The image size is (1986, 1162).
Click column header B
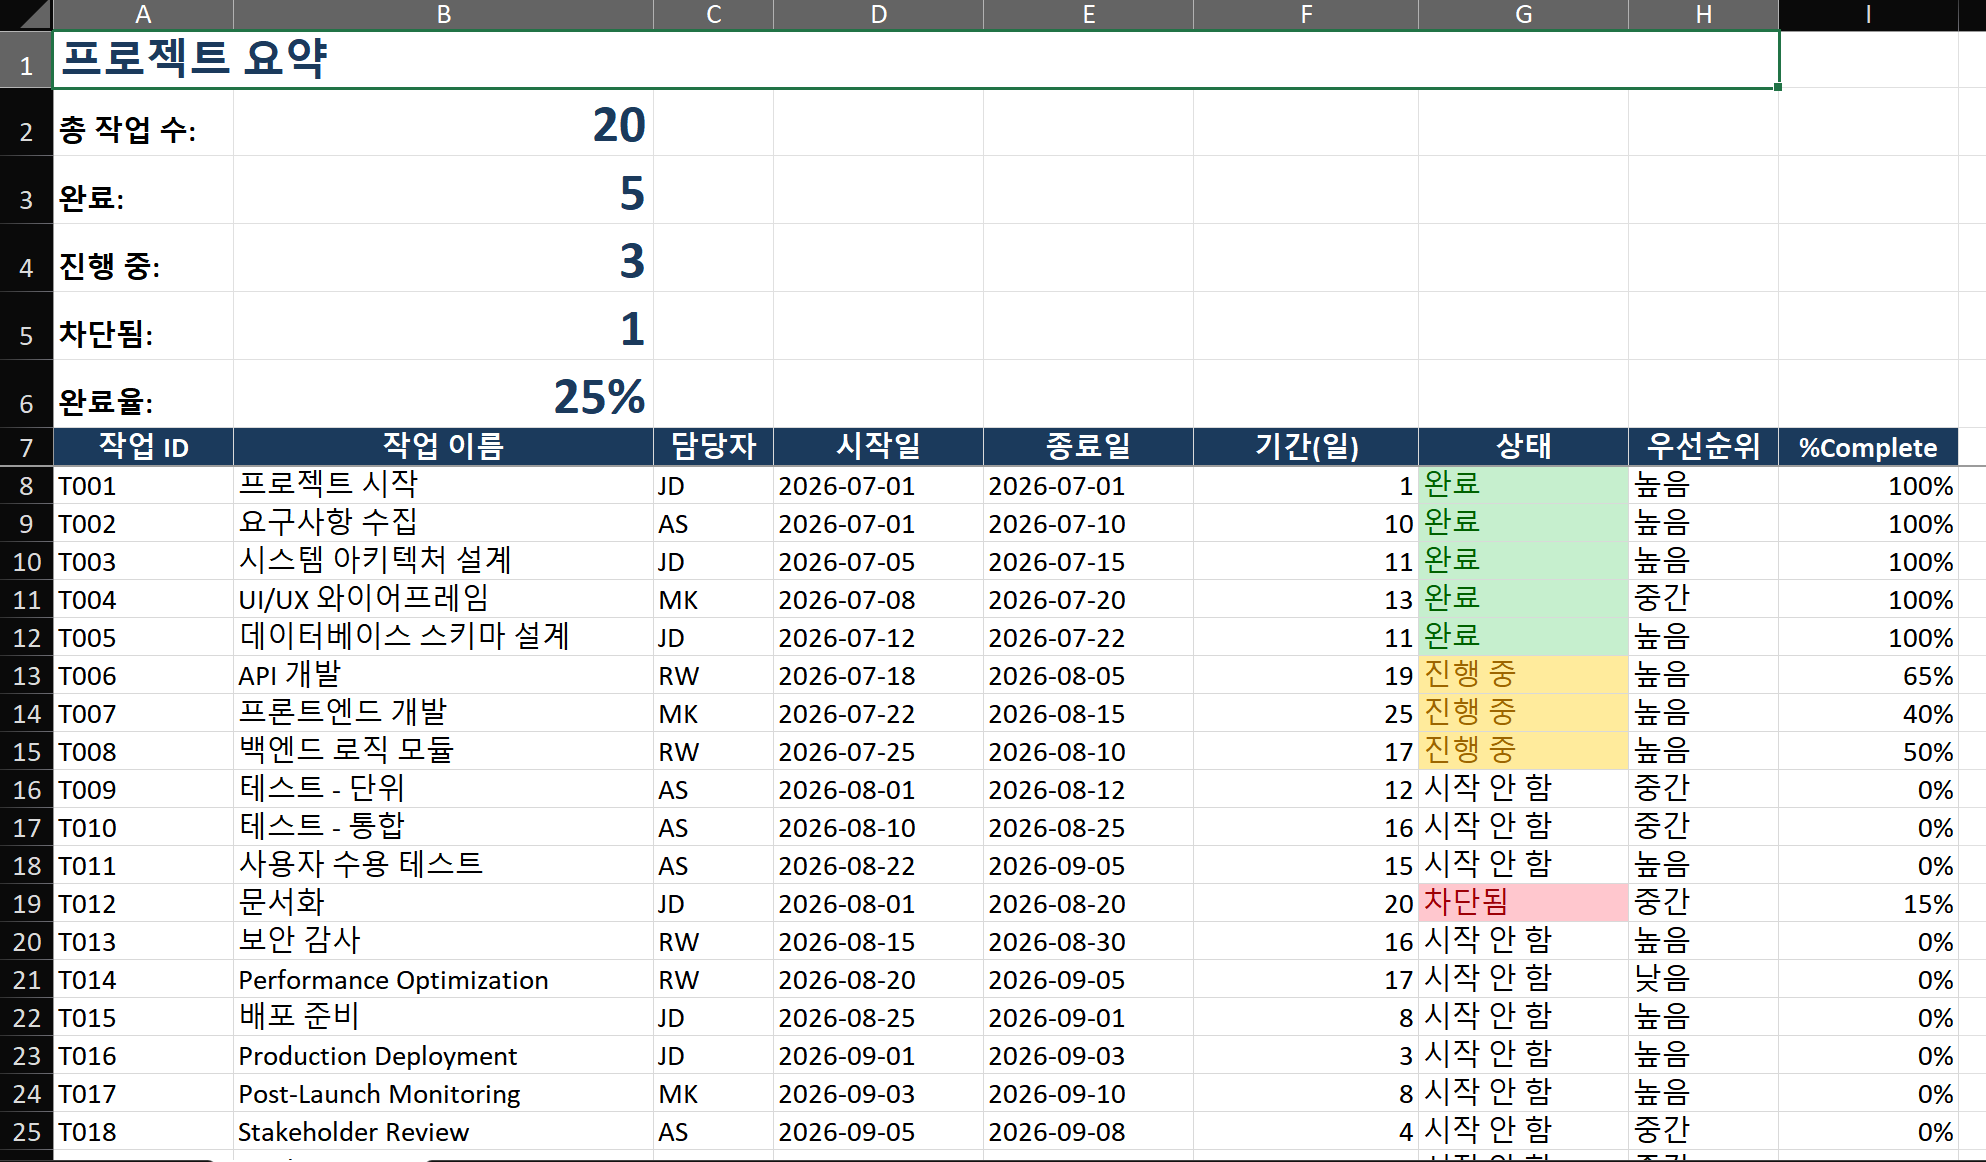click(x=443, y=14)
